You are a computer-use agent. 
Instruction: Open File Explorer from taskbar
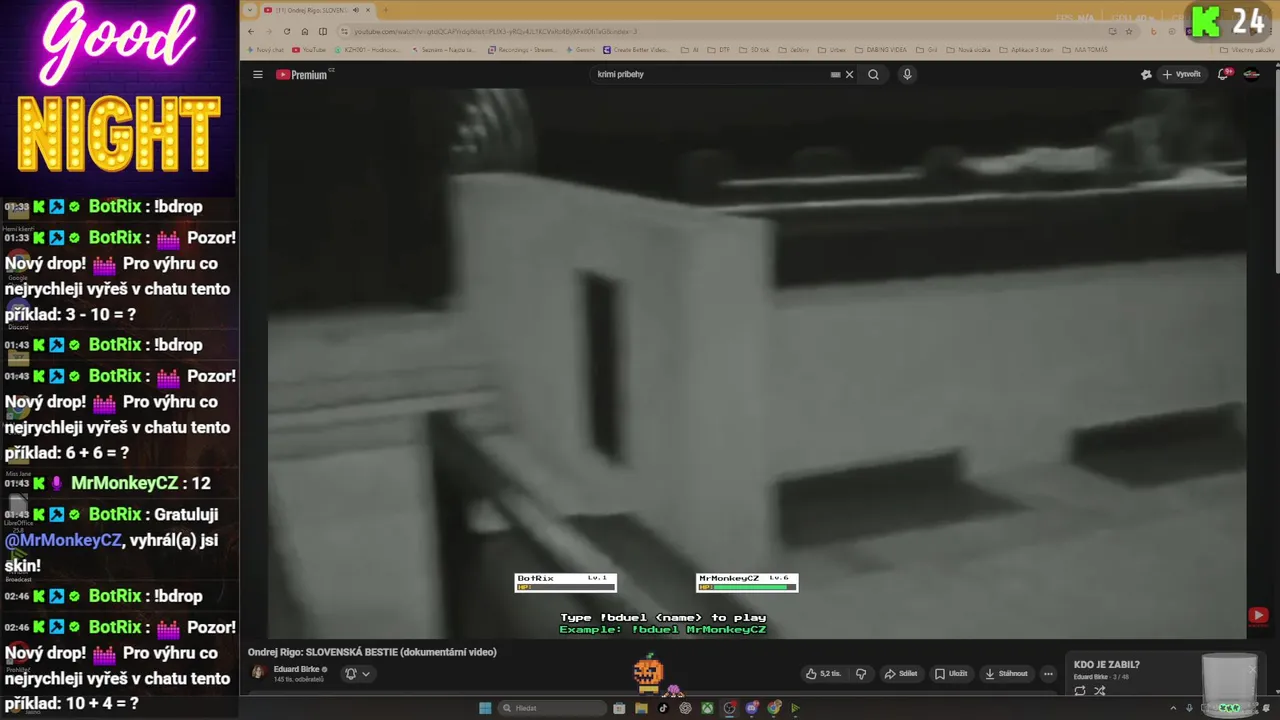tap(641, 708)
